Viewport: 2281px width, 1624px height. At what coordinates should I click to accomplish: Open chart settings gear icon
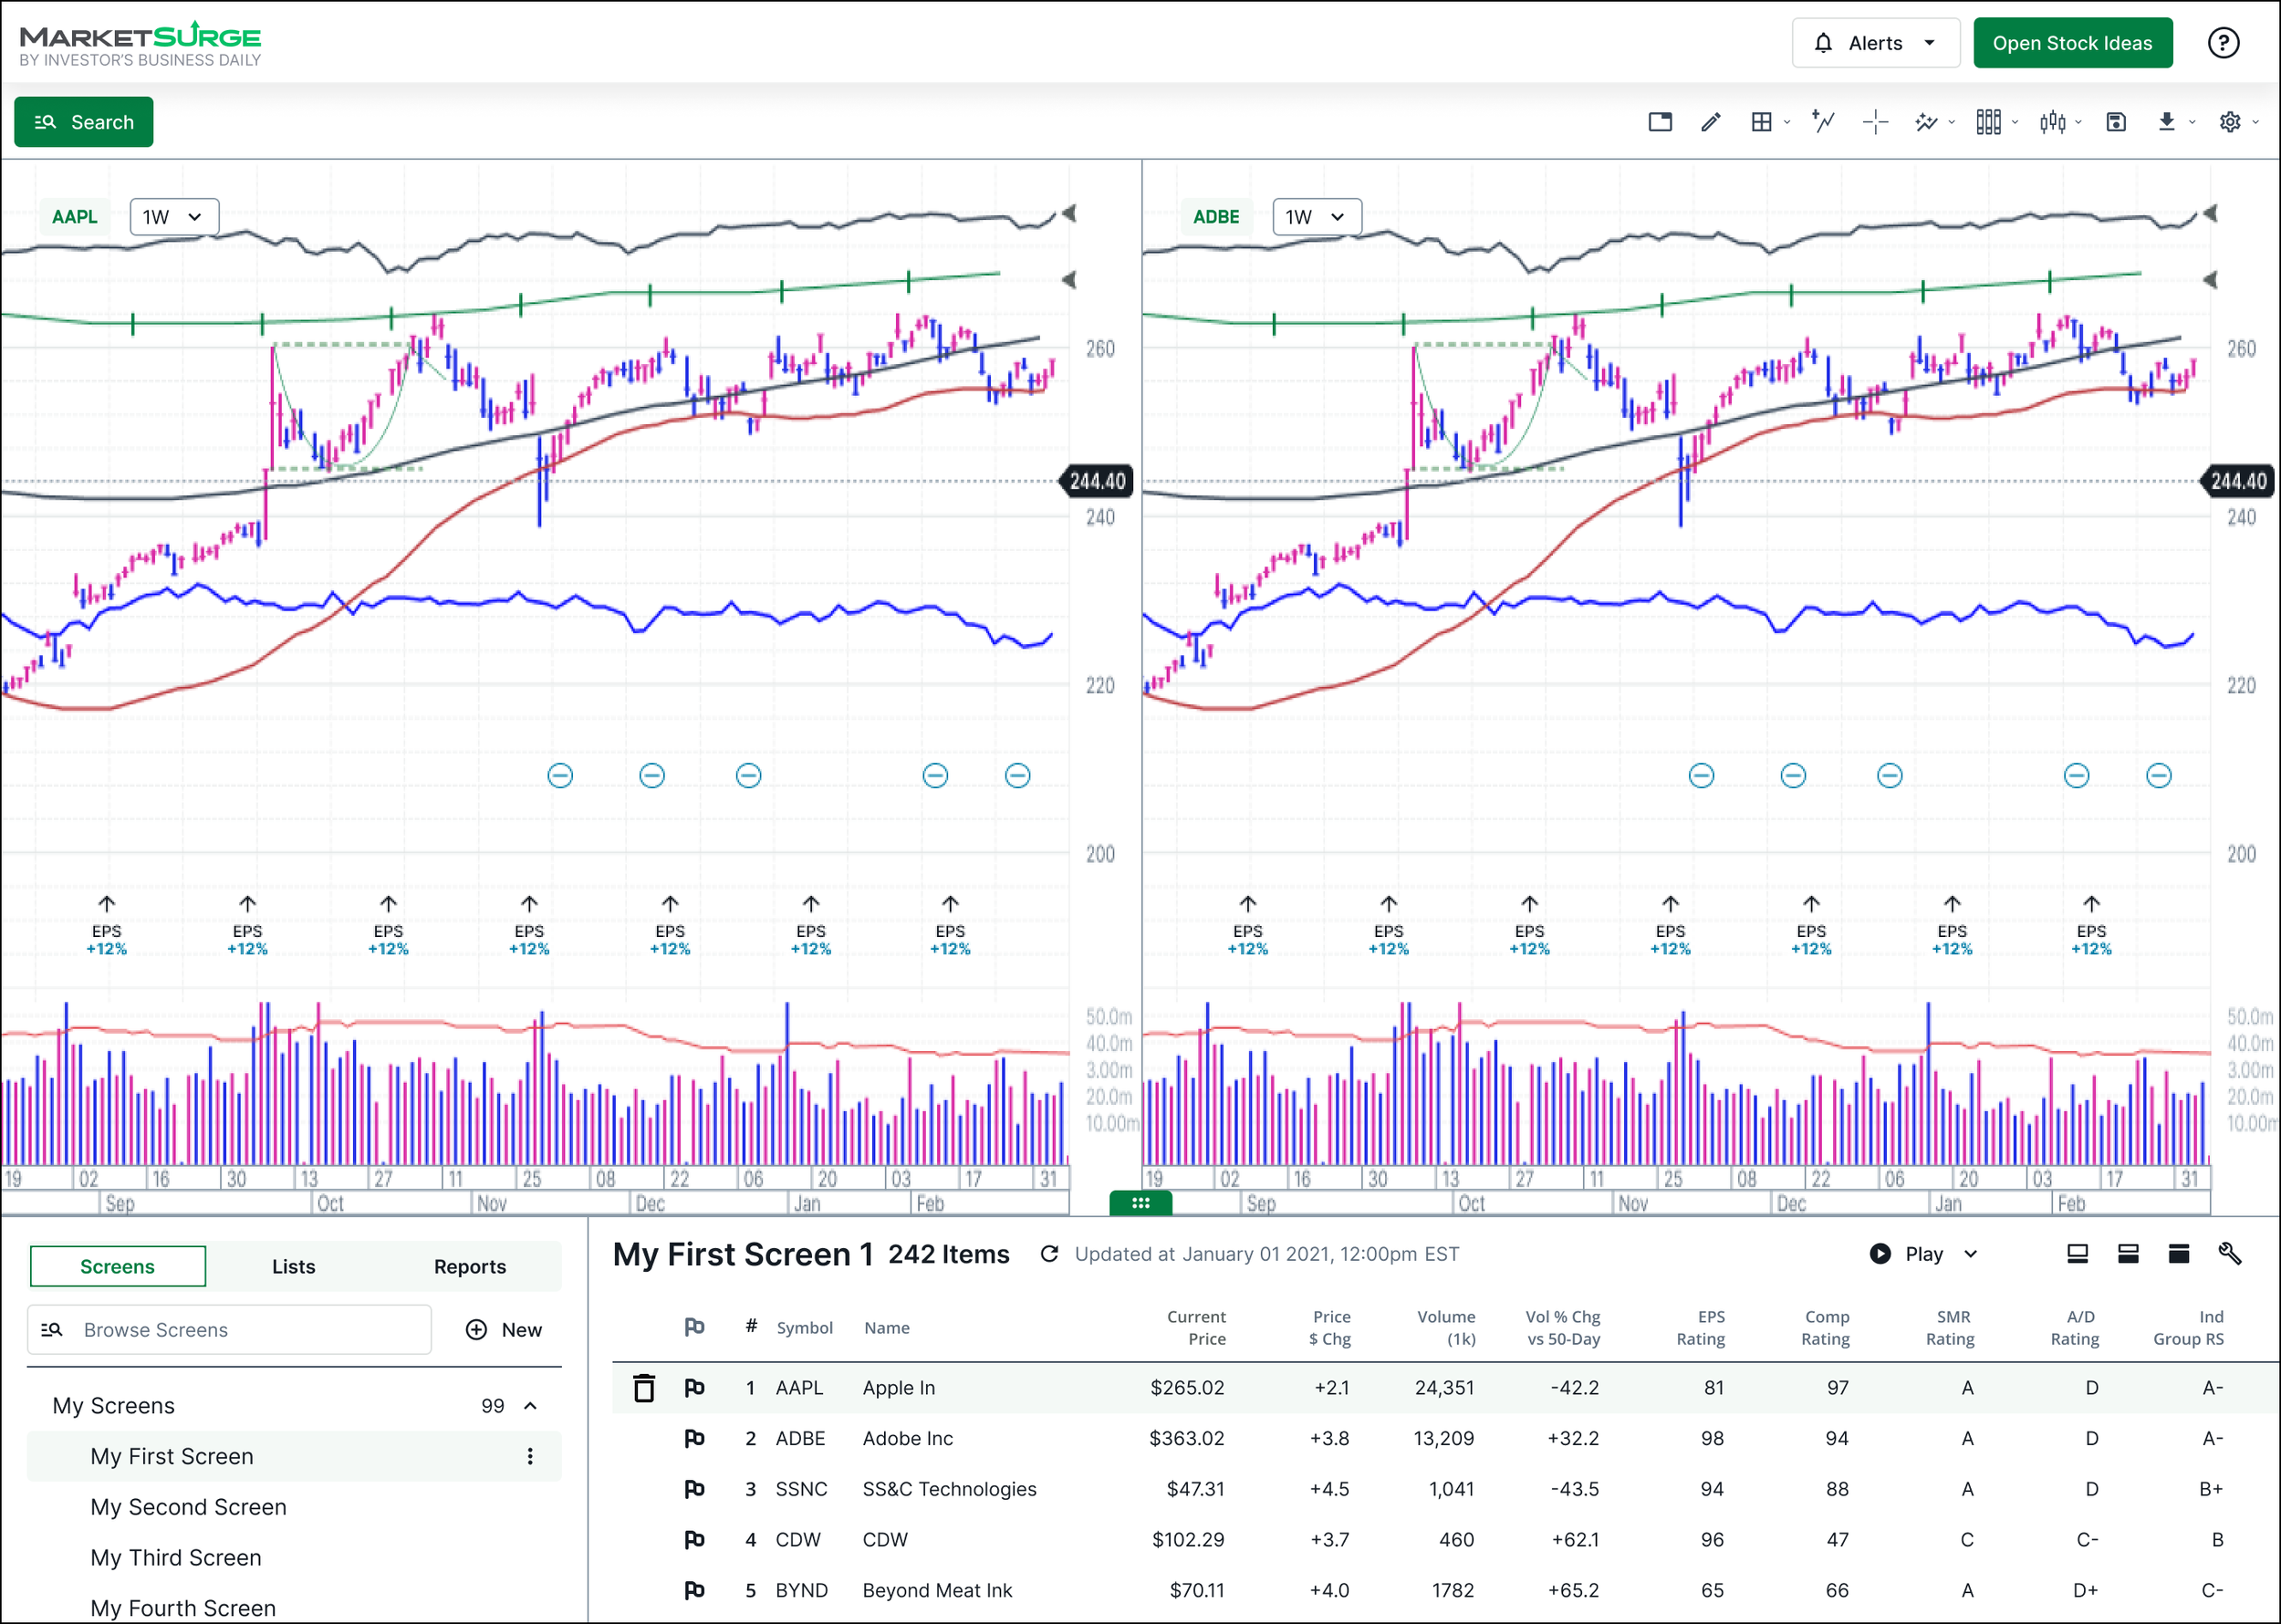[2230, 122]
